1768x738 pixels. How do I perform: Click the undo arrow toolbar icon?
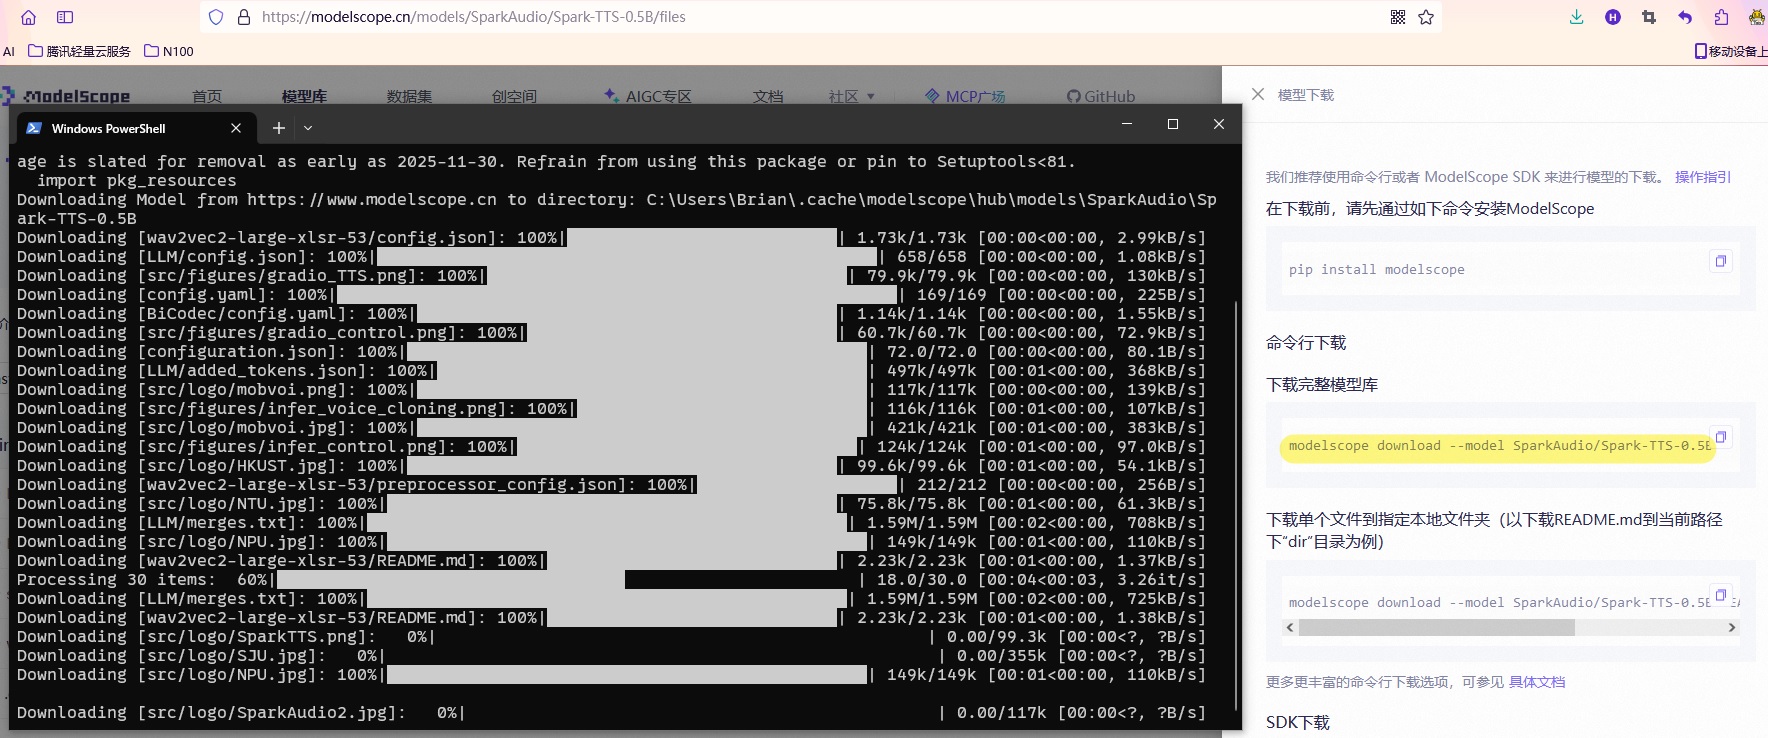[x=1685, y=17]
